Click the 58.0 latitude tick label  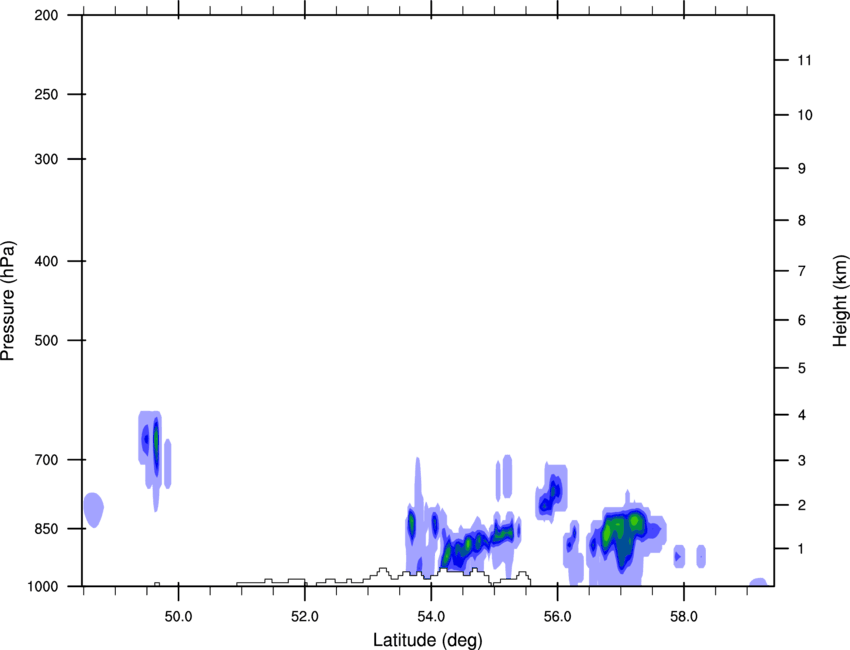(x=684, y=617)
